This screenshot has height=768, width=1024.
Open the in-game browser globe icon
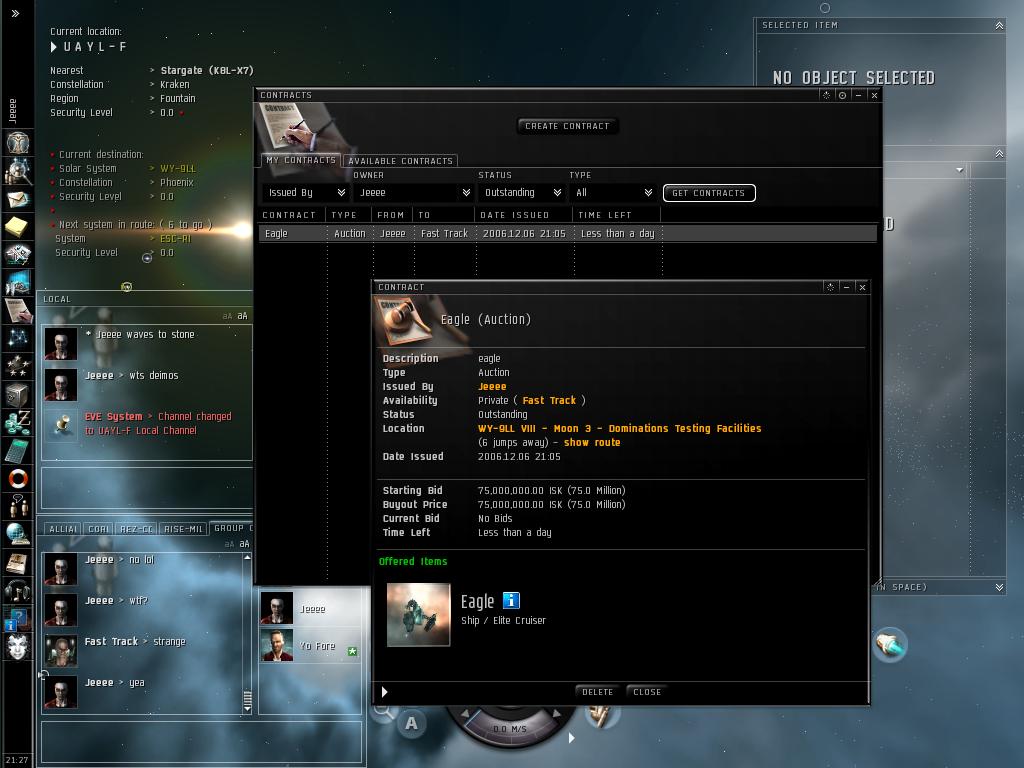click(x=18, y=534)
